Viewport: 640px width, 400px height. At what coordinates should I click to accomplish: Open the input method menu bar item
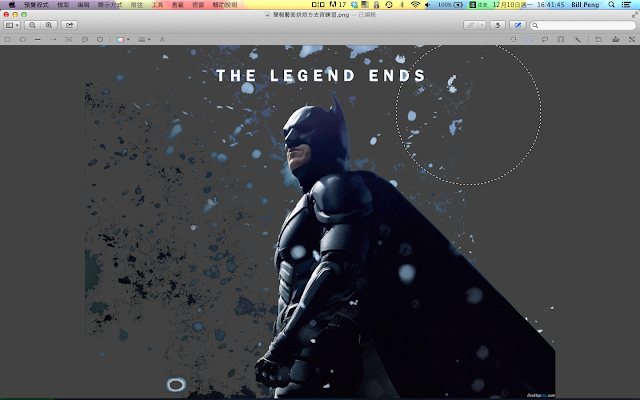click(479, 5)
